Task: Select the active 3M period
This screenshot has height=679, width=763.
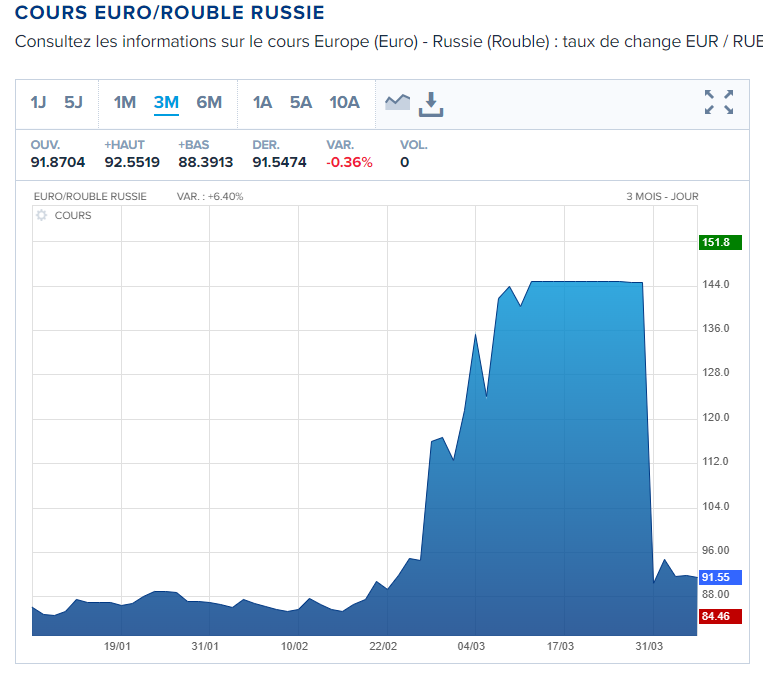Action: [x=166, y=102]
